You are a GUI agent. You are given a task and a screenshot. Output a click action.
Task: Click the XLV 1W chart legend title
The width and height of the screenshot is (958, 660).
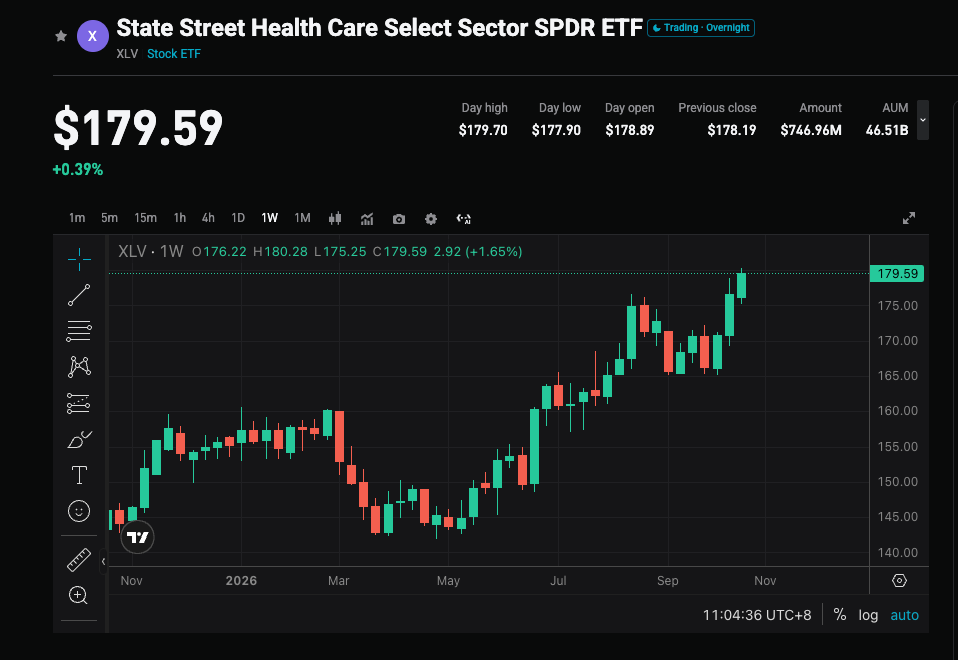(150, 251)
